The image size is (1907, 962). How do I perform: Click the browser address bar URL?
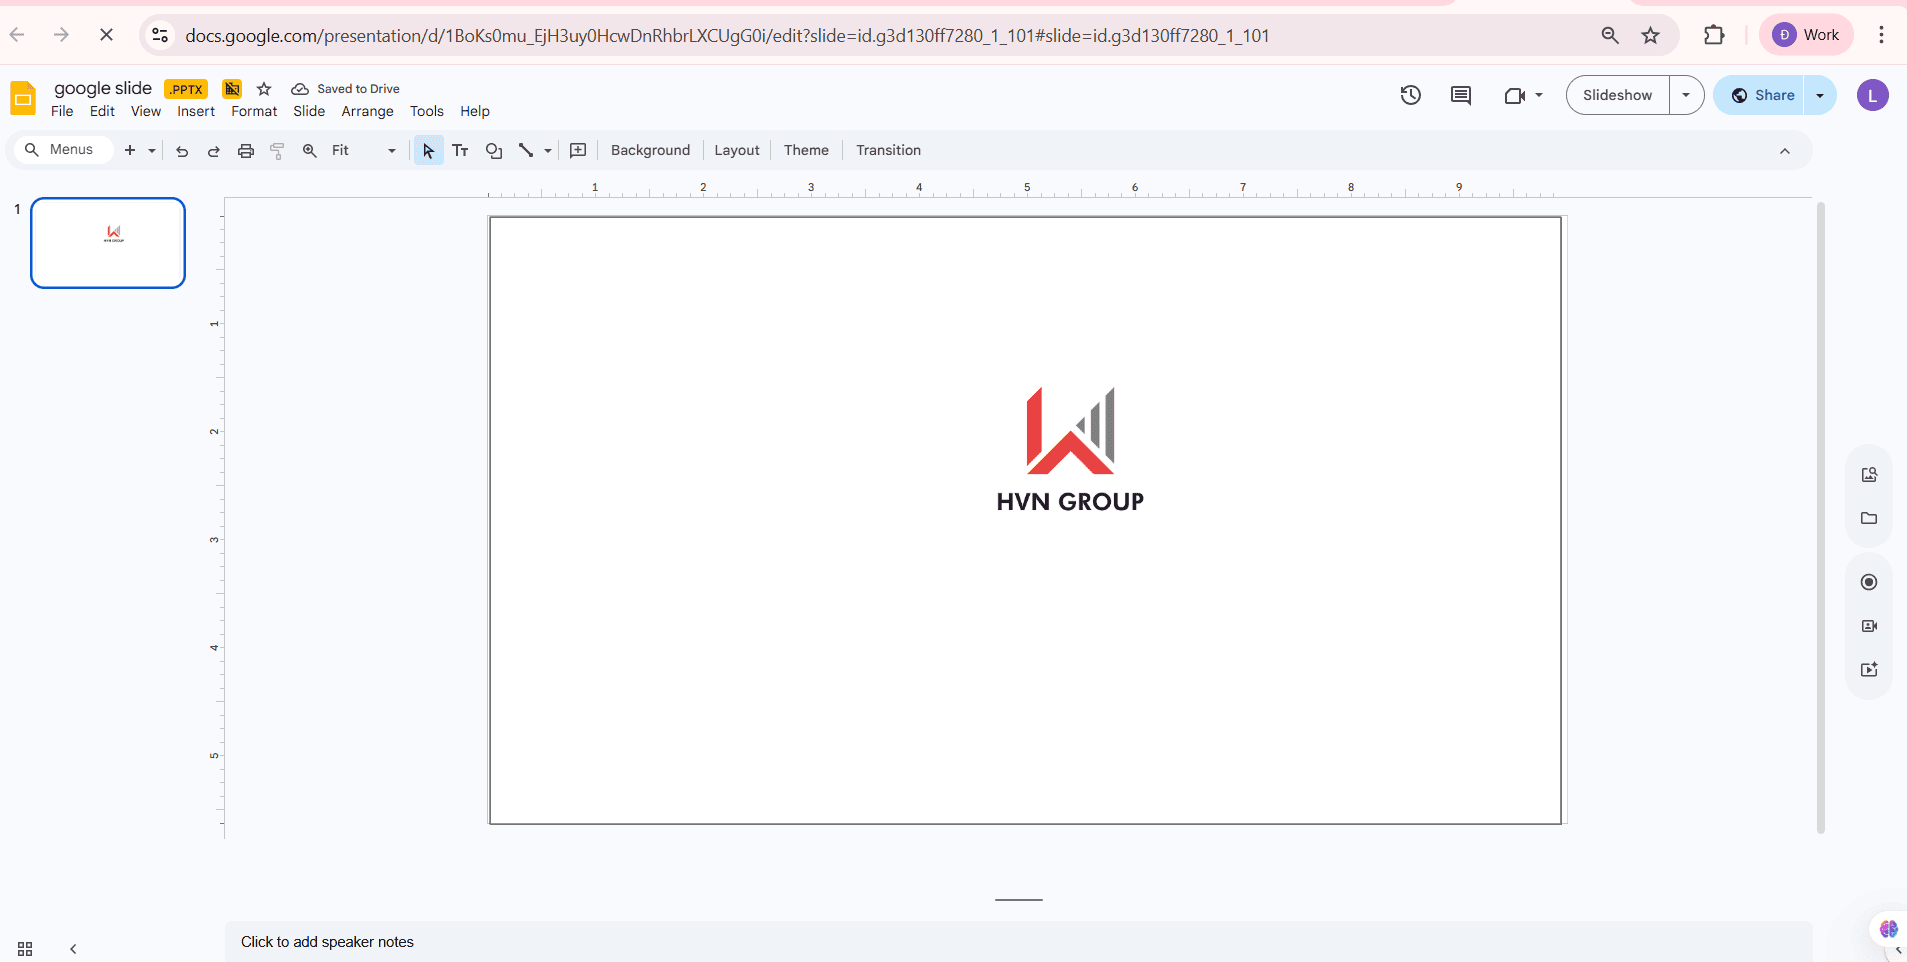point(727,36)
